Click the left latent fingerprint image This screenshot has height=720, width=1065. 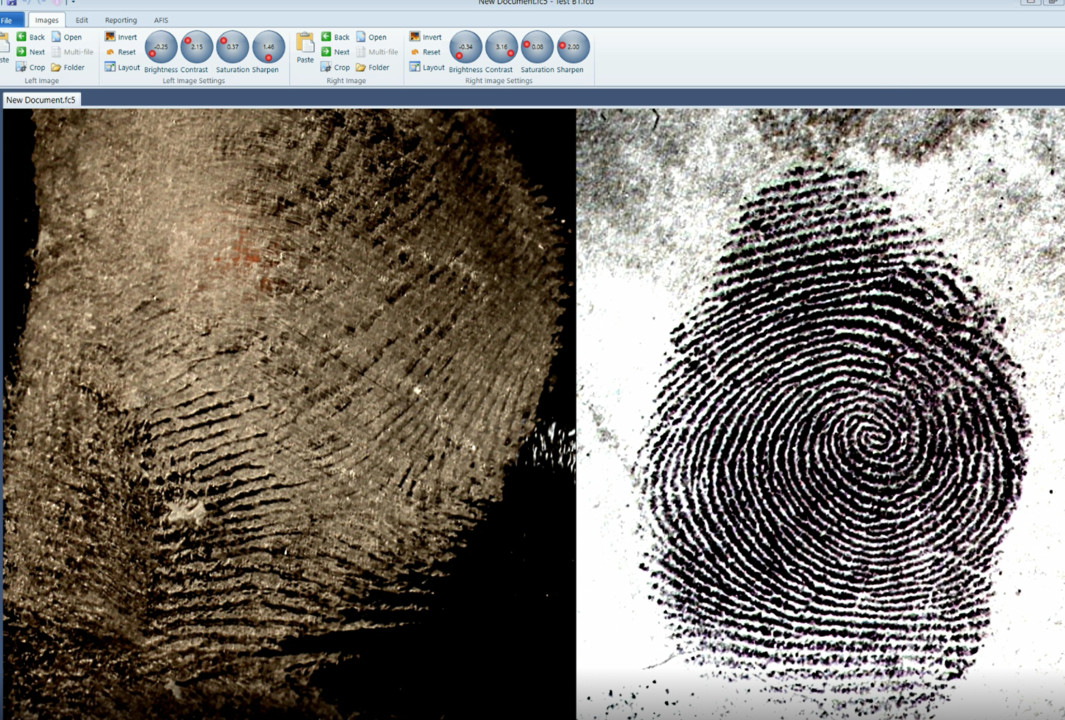289,414
